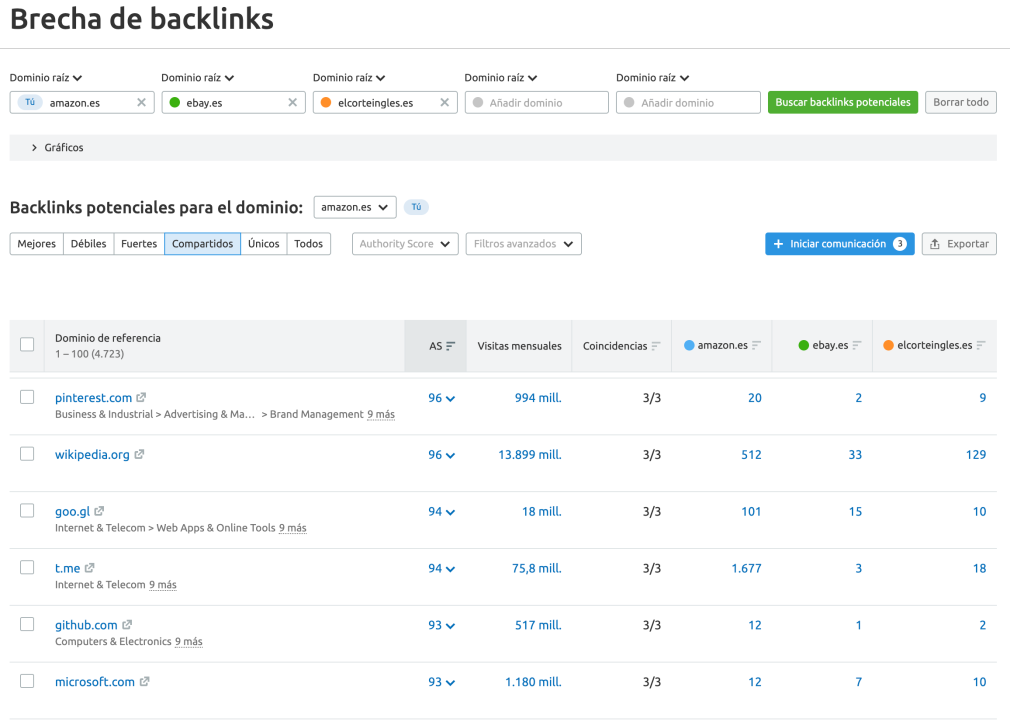Image resolution: width=1010 pixels, height=722 pixels.
Task: Open the goo.gl domain link
Action: pyautogui.click(x=72, y=511)
